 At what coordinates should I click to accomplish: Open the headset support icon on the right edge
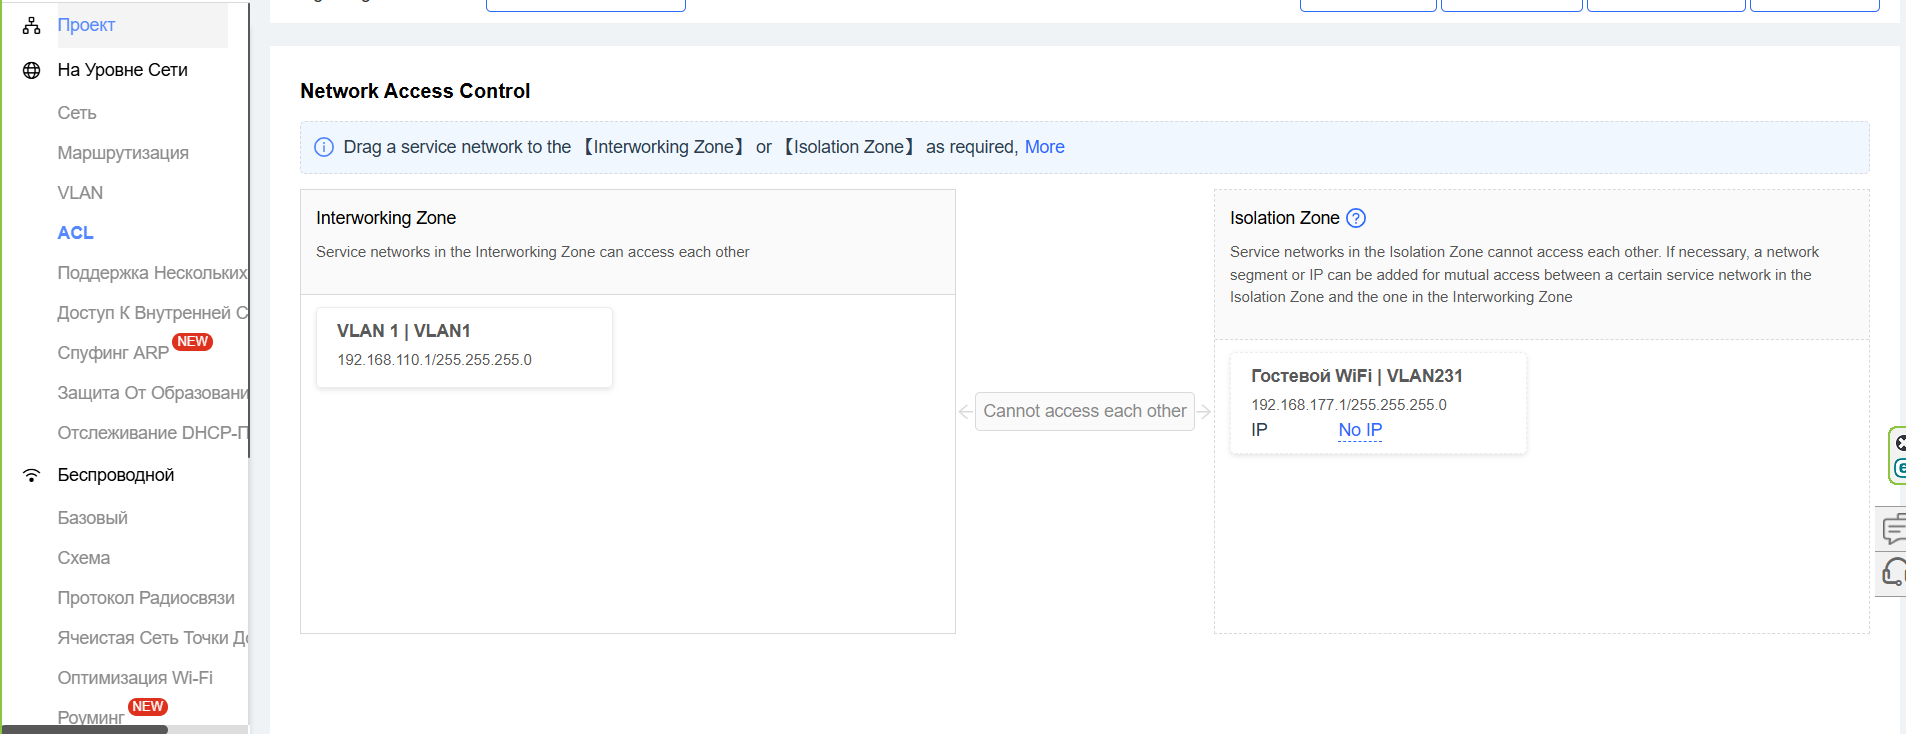(x=1893, y=573)
